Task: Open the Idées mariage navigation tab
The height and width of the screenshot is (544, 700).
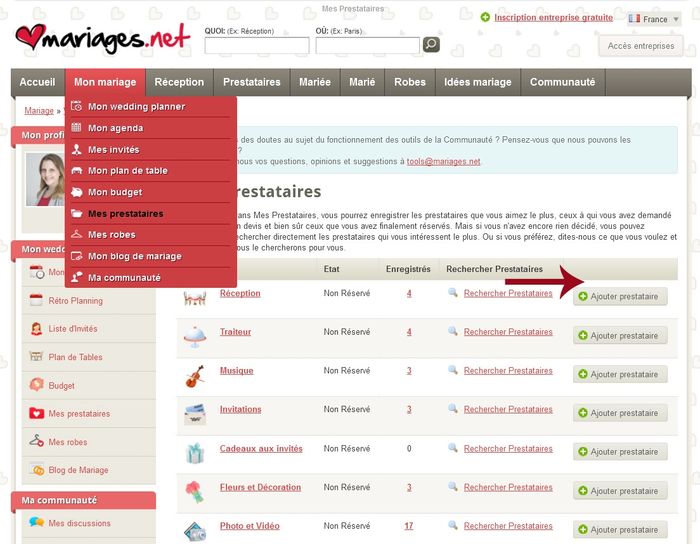Action: click(478, 82)
